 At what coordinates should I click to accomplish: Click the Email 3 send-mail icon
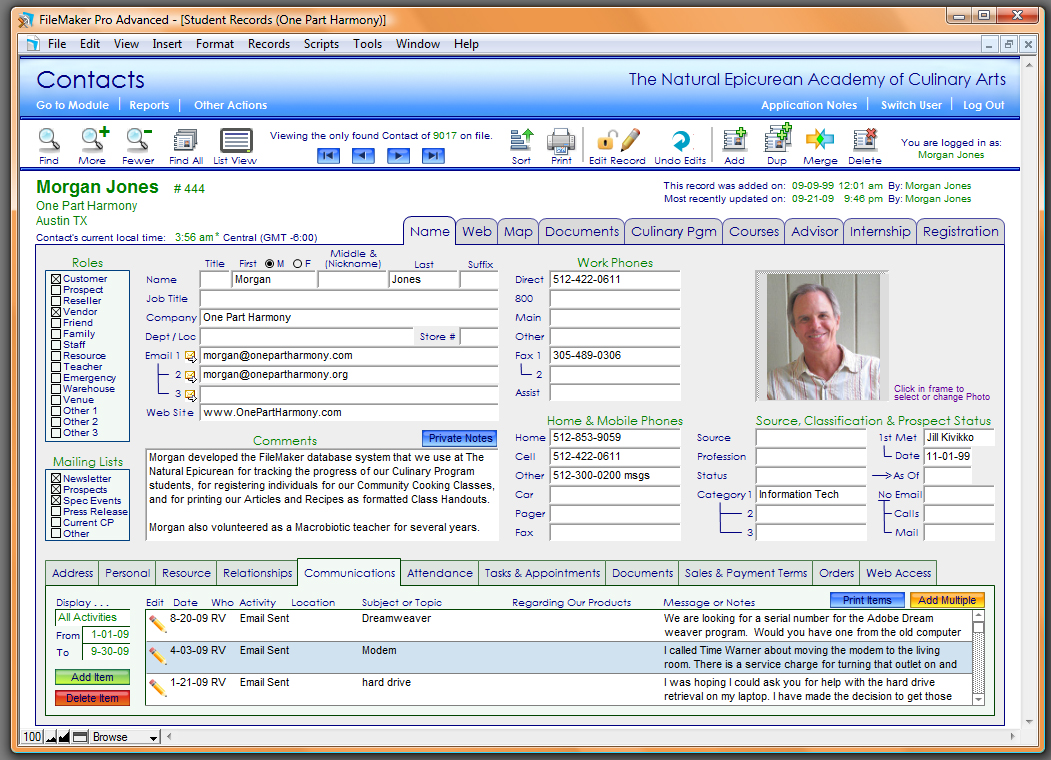[x=190, y=395]
